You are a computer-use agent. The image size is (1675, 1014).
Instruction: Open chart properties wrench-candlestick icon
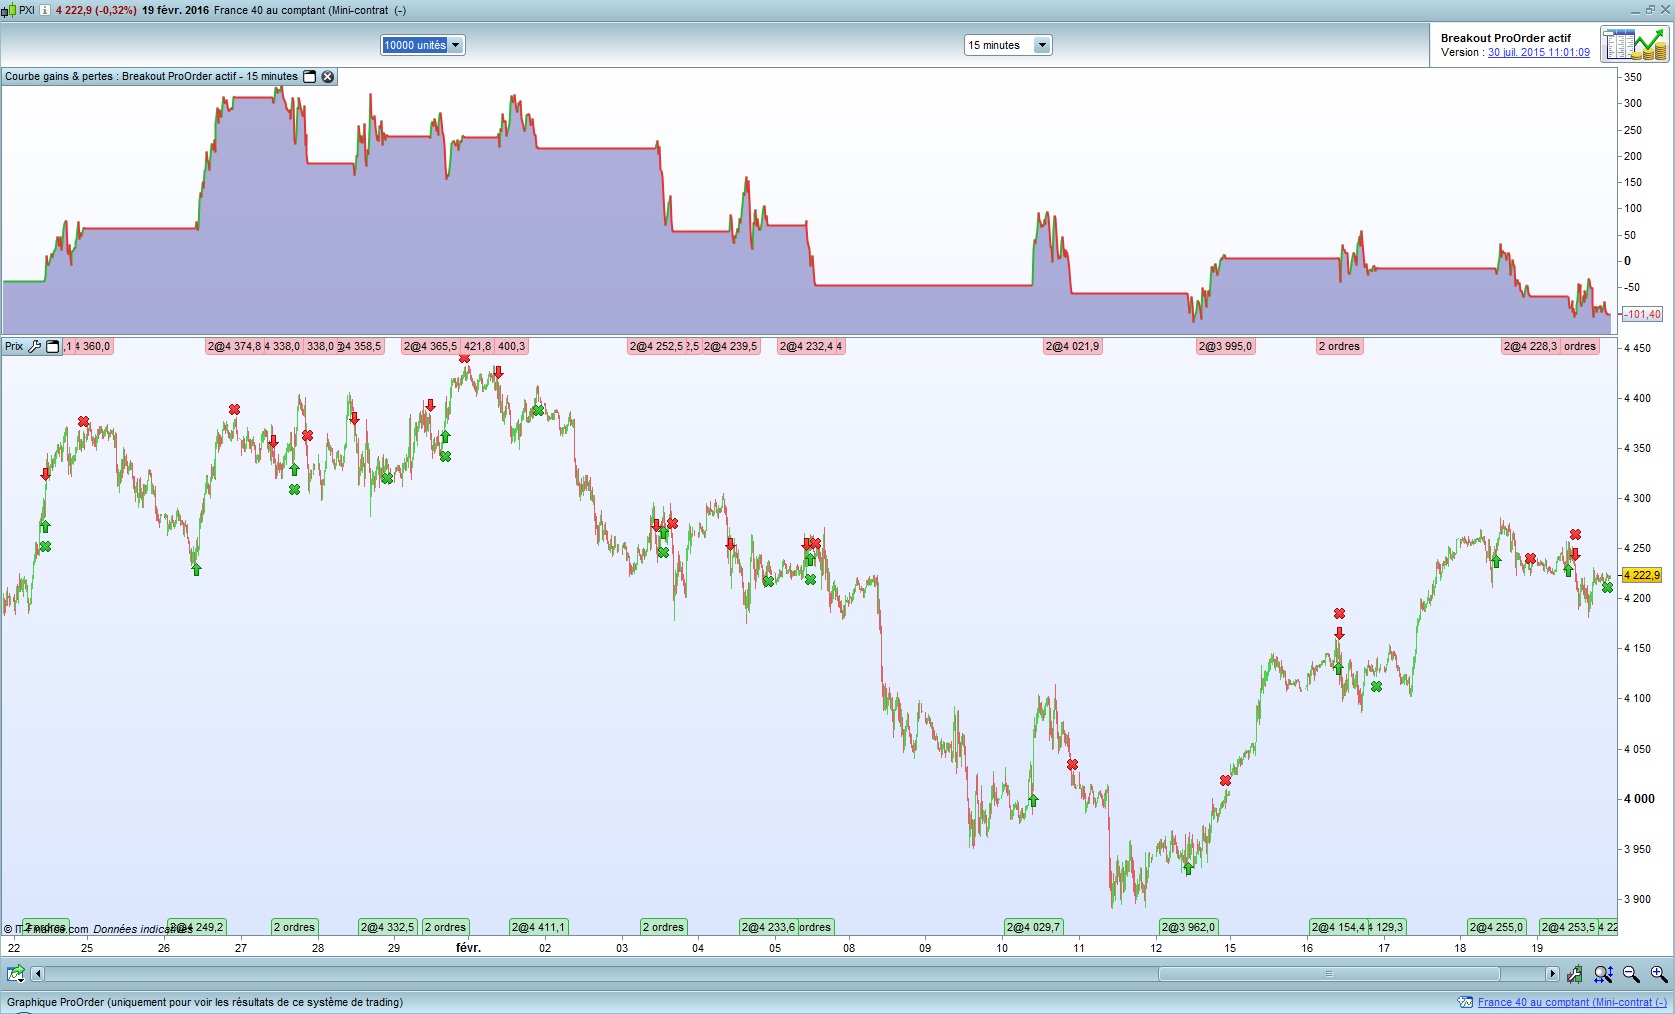click(1575, 973)
